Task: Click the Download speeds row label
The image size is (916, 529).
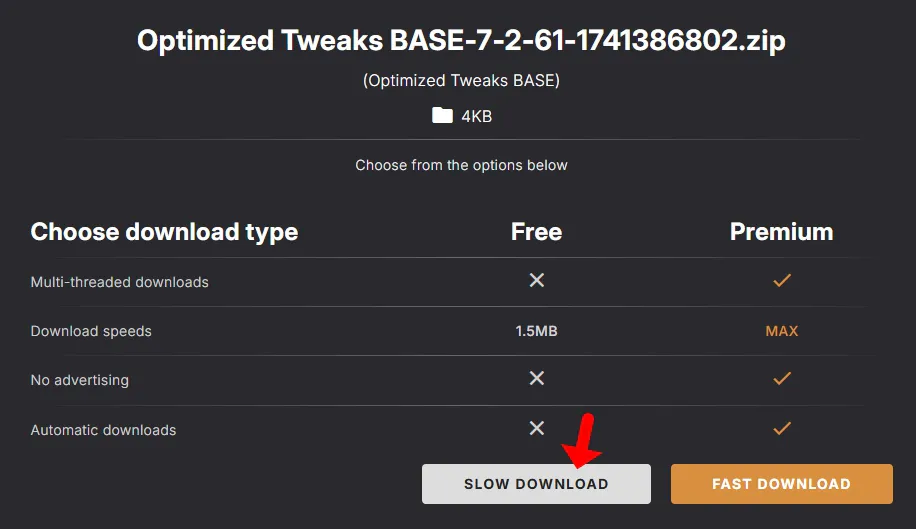Action: 91,331
